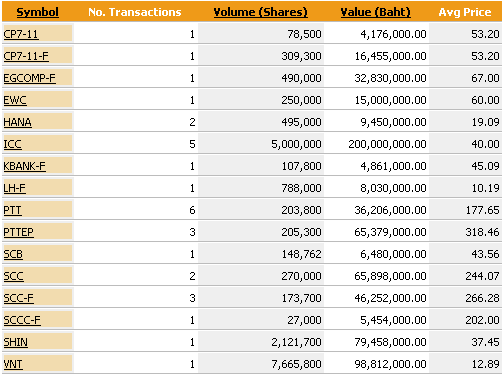Open the SCC symbol link
The image size is (502, 374).
tap(14, 276)
